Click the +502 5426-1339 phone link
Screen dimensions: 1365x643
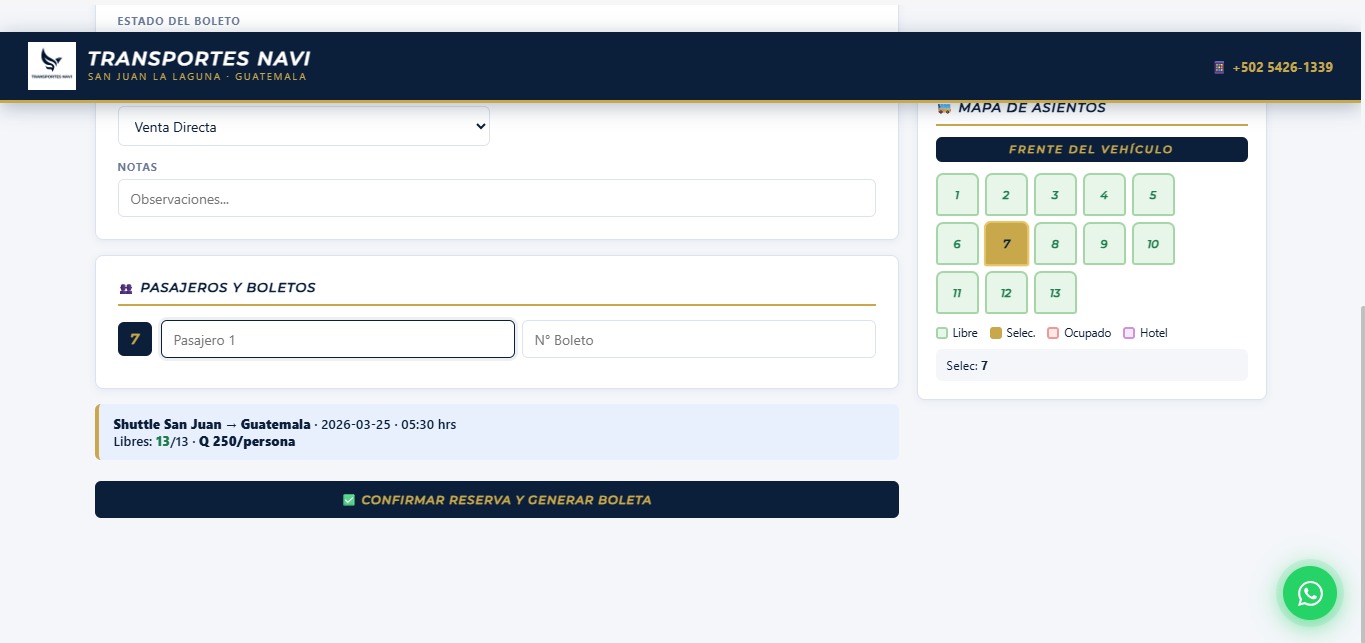[1282, 67]
